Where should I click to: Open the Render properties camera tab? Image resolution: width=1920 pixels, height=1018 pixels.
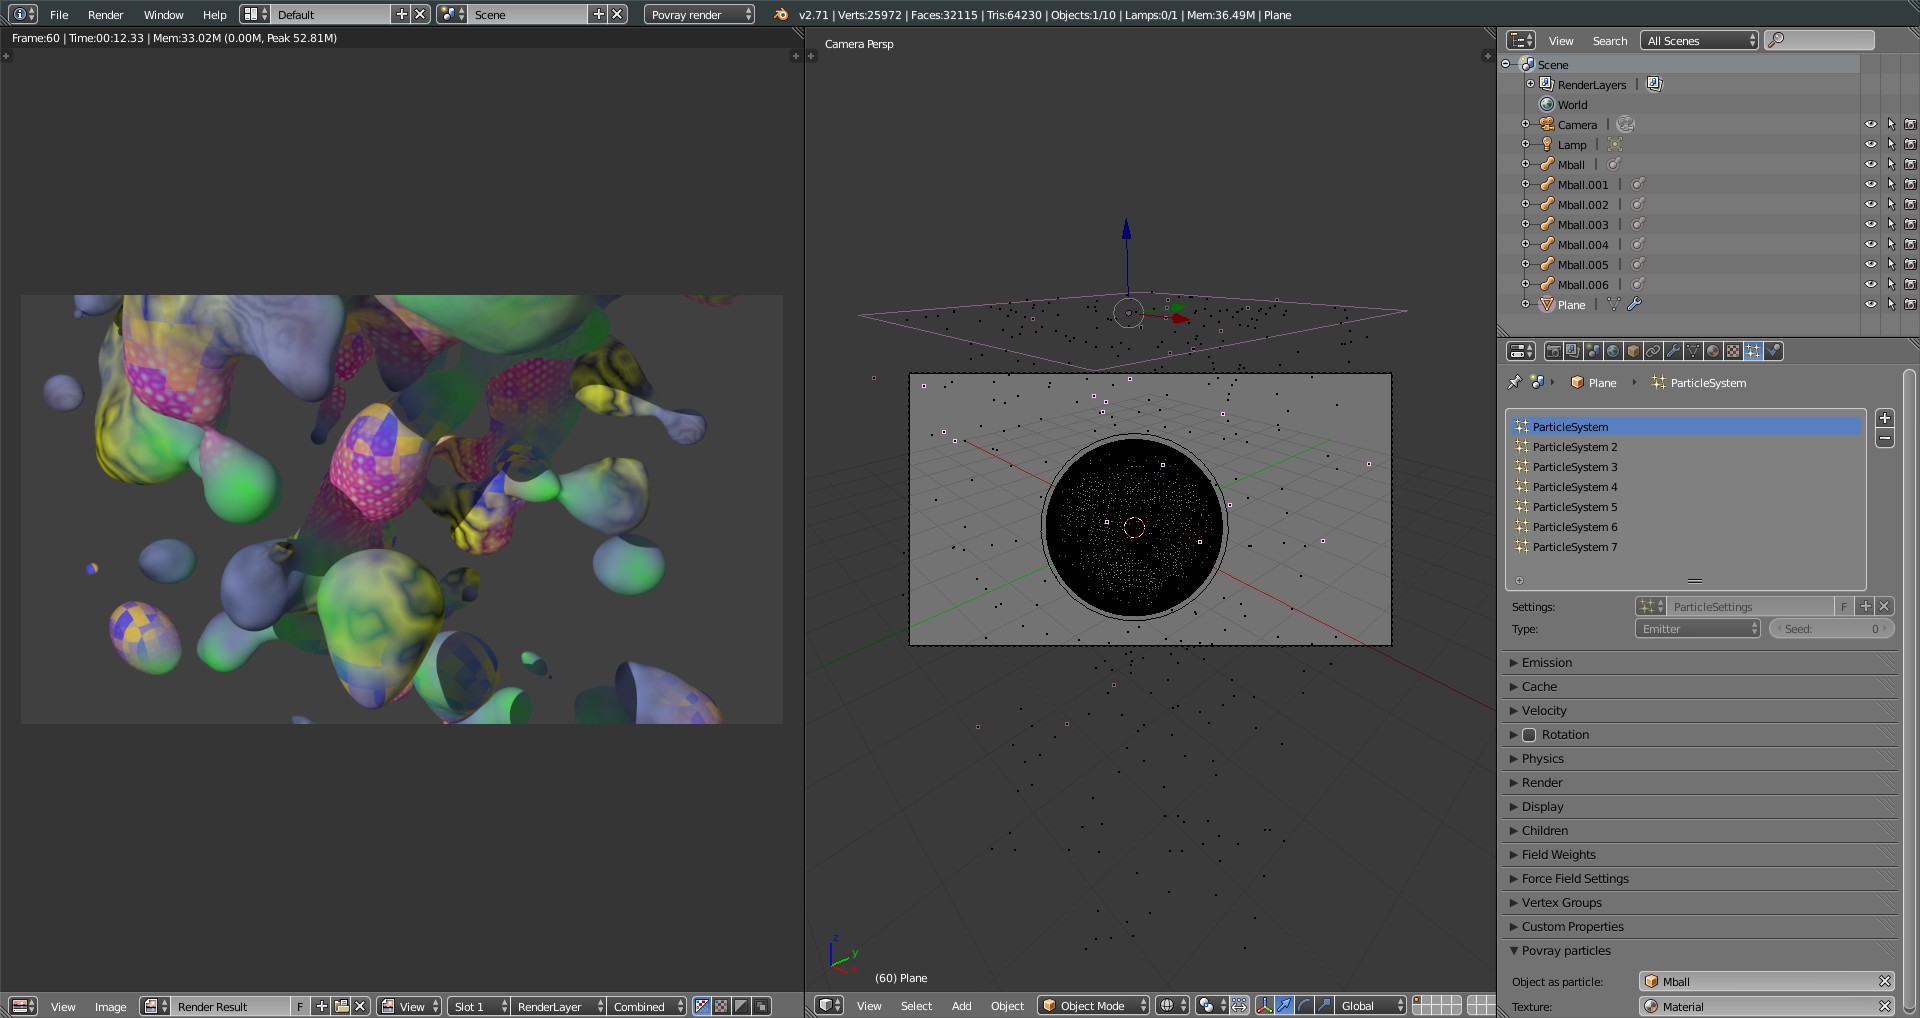[x=1553, y=351]
